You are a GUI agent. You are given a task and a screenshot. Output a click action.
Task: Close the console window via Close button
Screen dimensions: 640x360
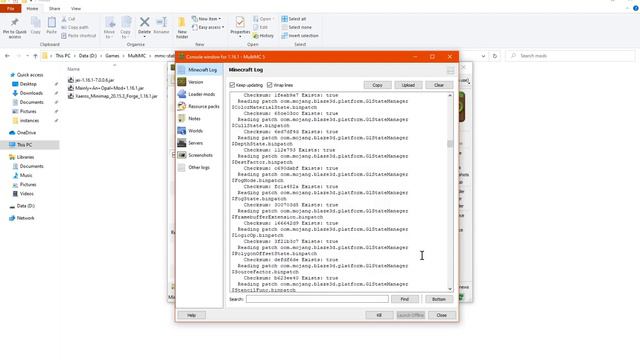[442, 315]
